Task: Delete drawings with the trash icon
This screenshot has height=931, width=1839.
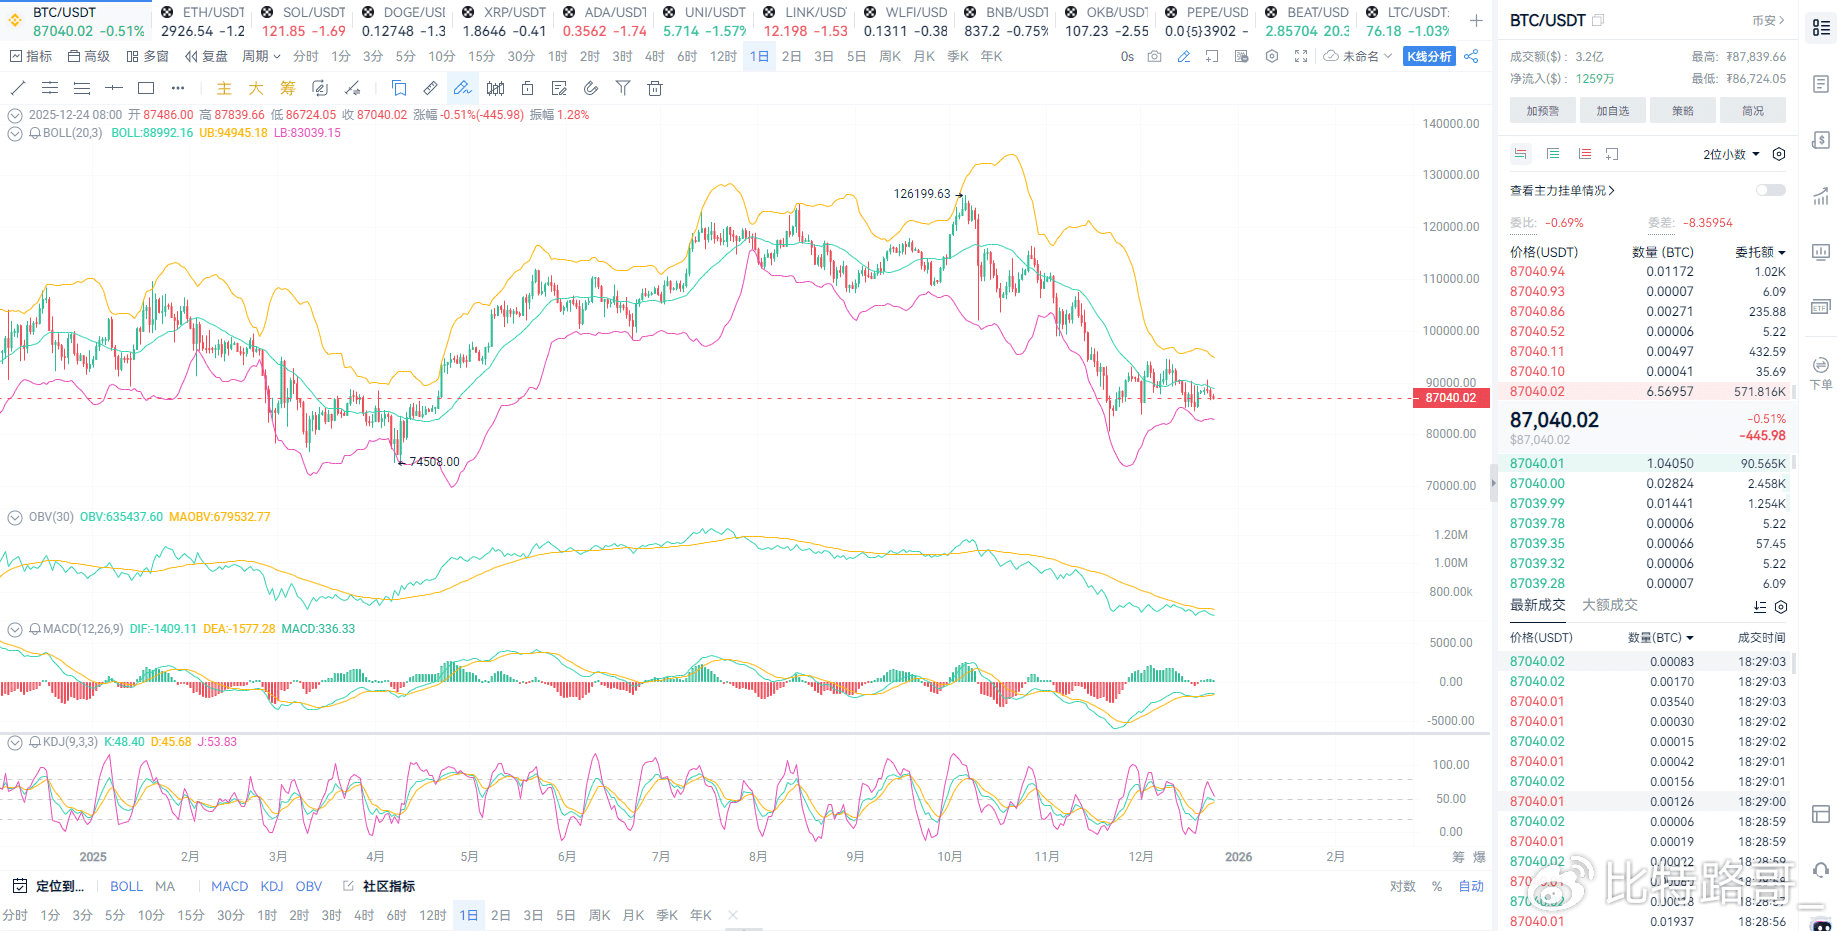Action: pos(655,88)
